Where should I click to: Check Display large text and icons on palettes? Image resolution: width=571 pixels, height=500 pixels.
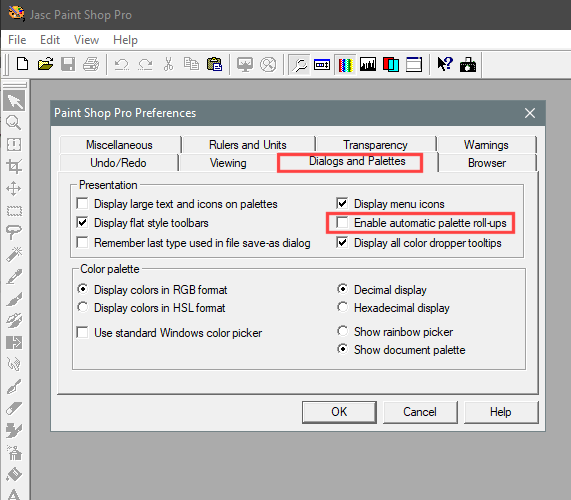tap(83, 203)
